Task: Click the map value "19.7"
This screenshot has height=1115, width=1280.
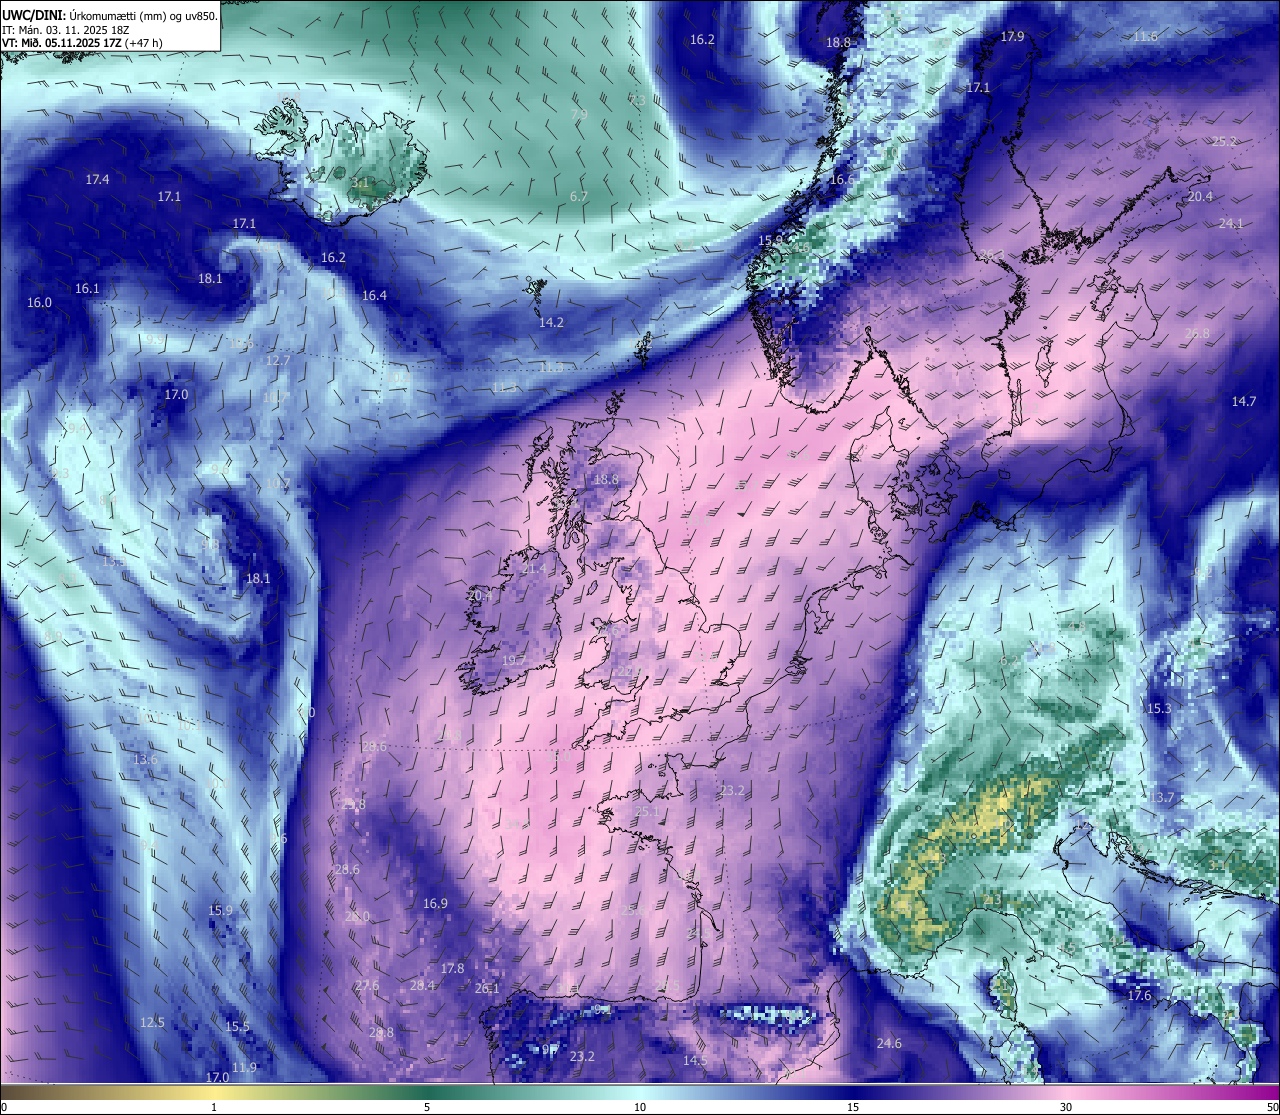Action: click(x=514, y=661)
